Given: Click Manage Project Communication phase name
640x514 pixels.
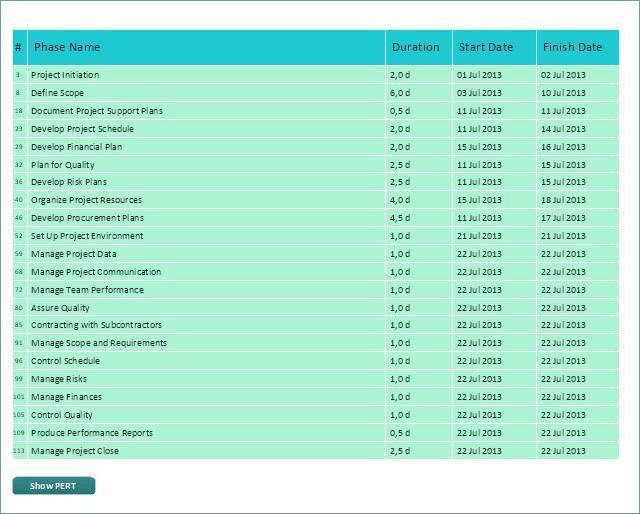Looking at the screenshot, I should [x=96, y=272].
